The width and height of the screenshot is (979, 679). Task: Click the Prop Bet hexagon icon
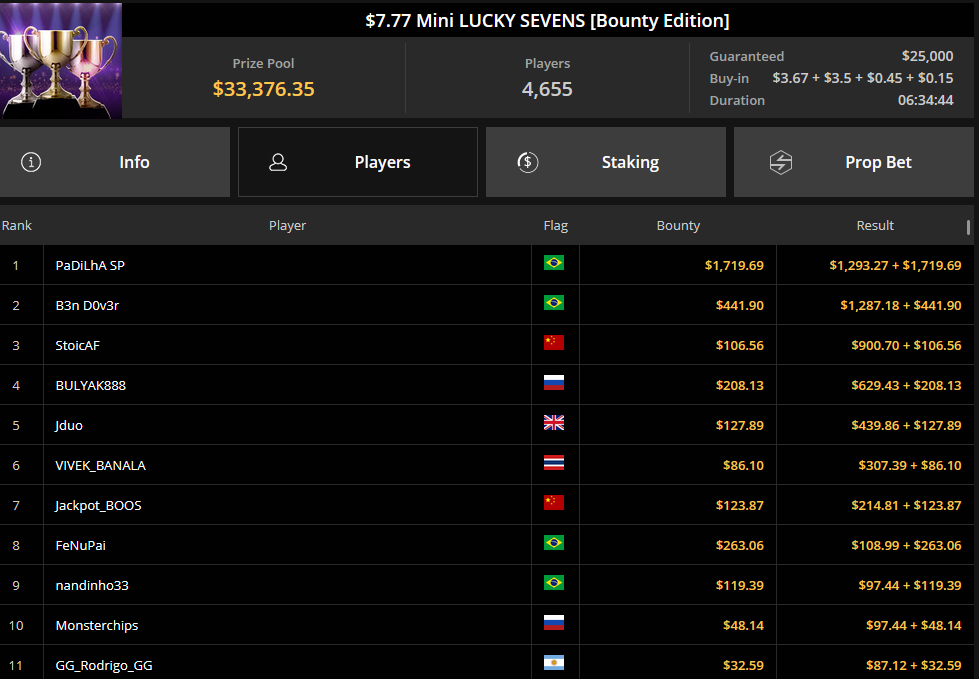[x=780, y=162]
